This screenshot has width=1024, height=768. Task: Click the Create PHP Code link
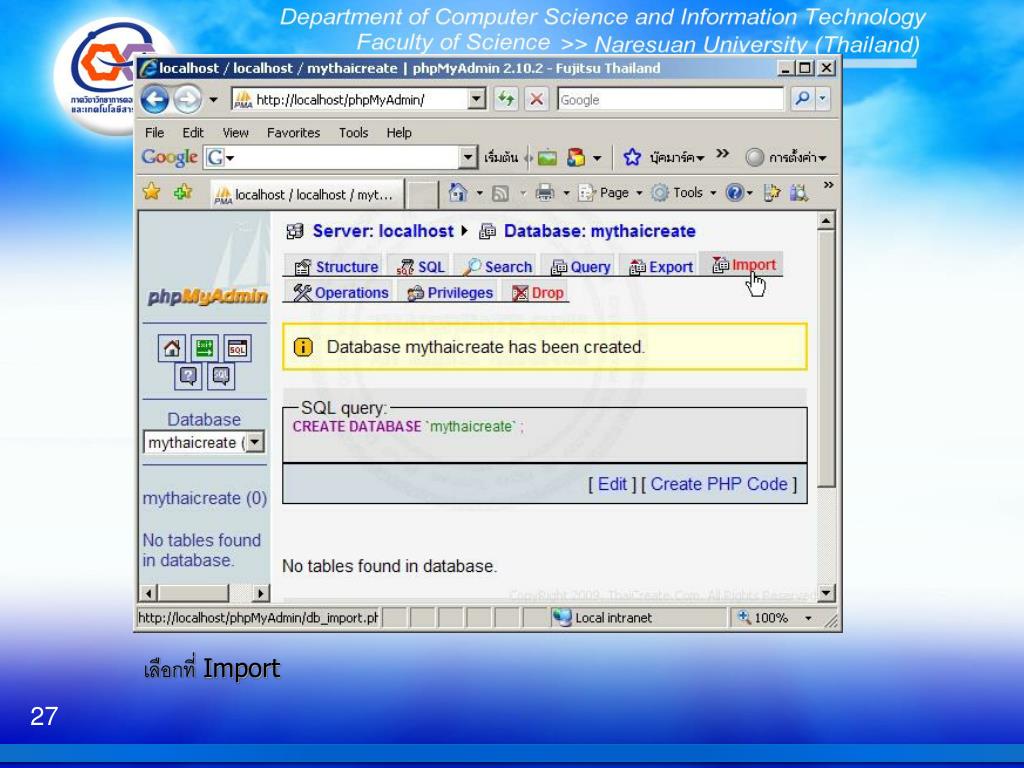[x=718, y=484]
